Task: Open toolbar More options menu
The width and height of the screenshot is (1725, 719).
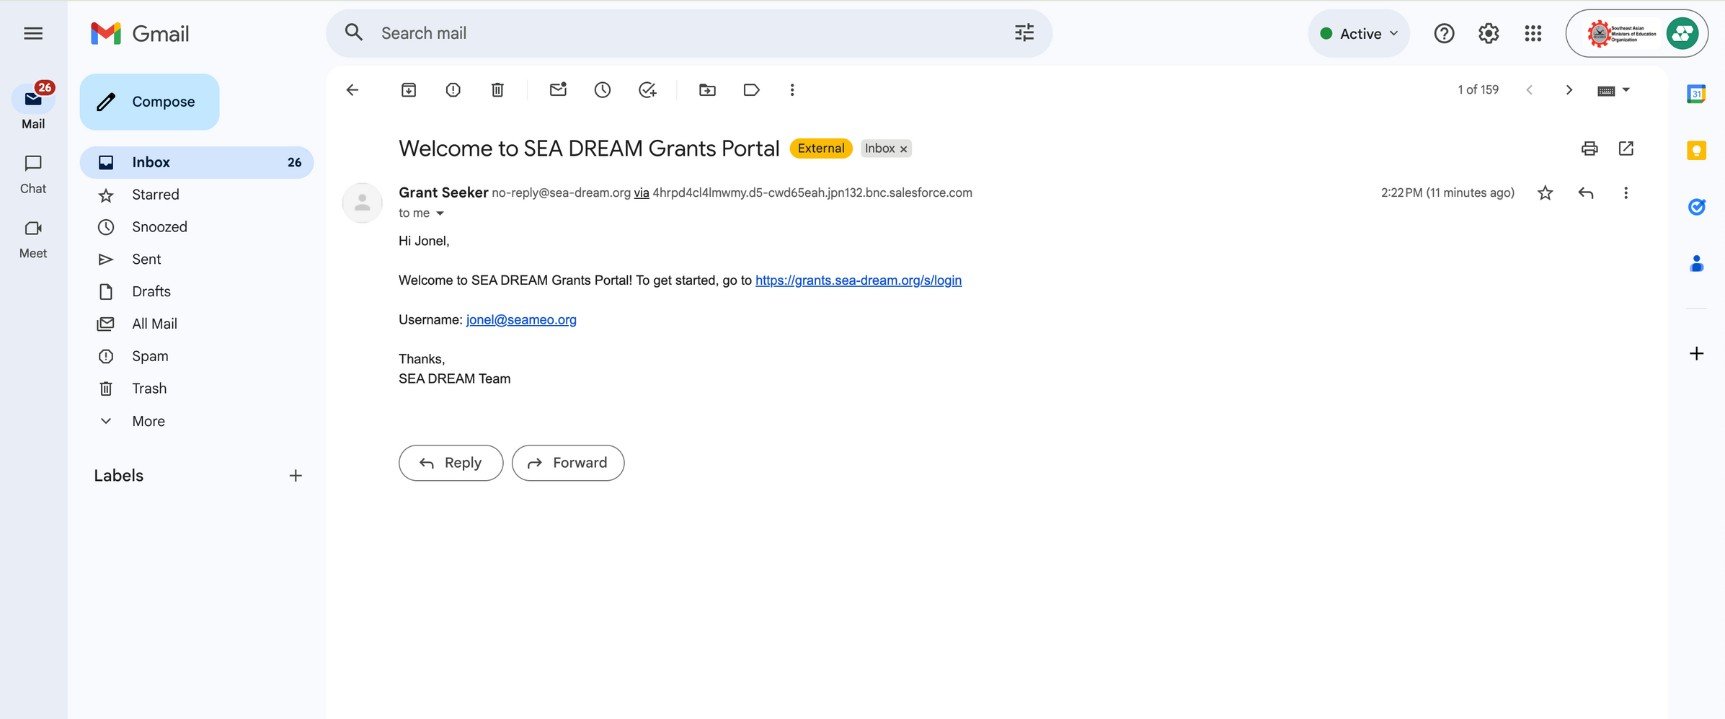Action: click(792, 90)
